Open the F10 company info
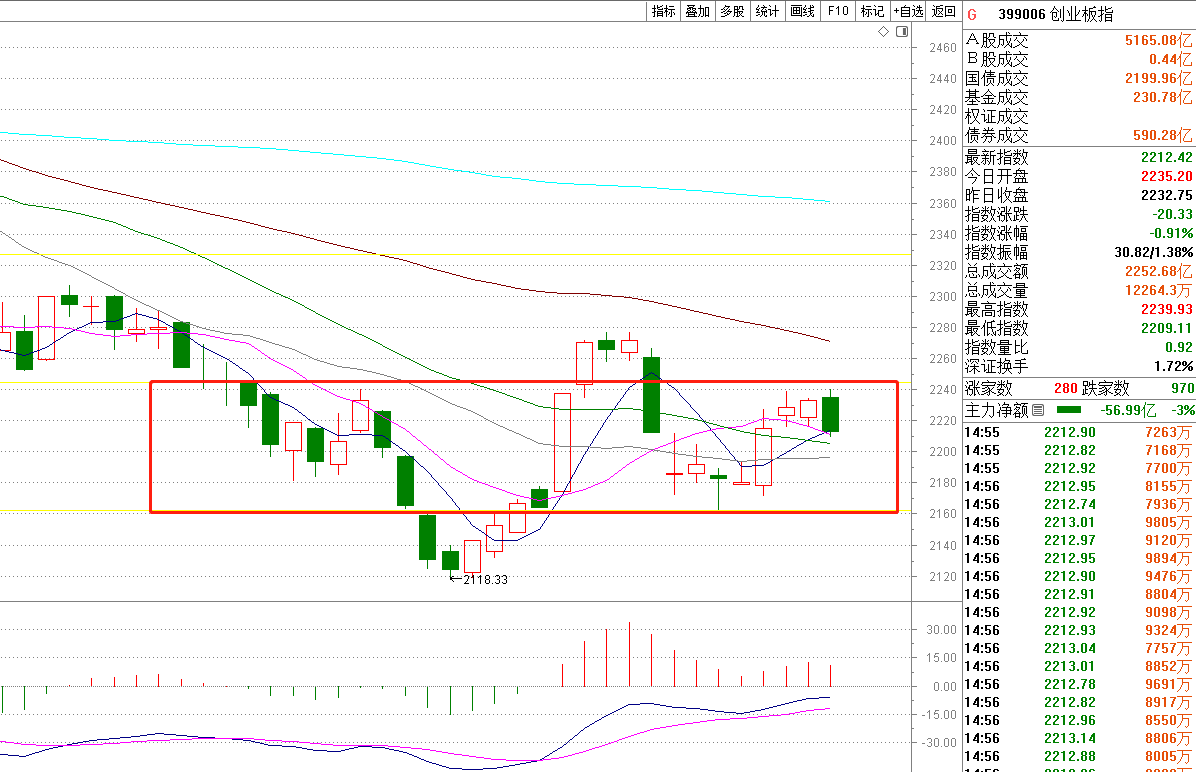The image size is (1196, 772). coord(838,11)
